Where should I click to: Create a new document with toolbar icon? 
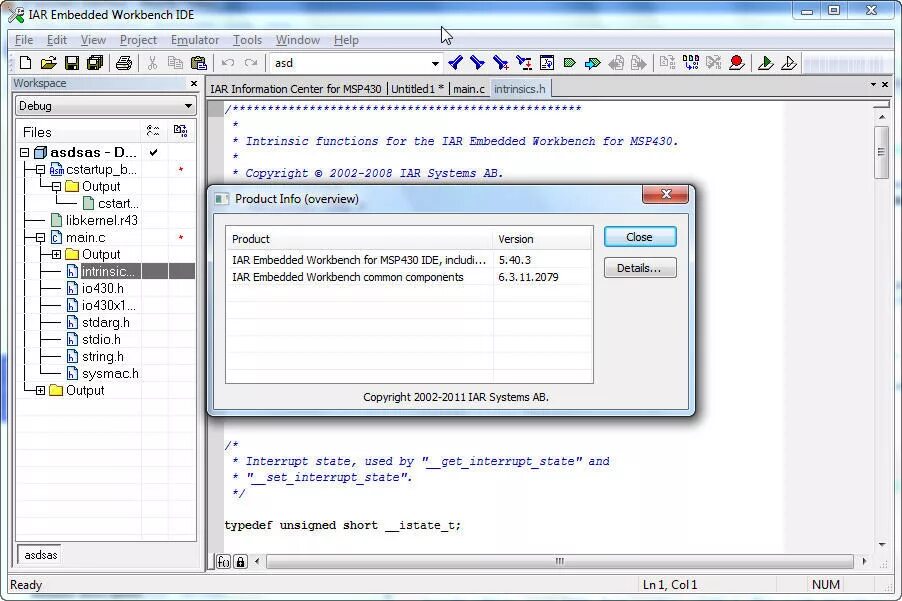(25, 63)
